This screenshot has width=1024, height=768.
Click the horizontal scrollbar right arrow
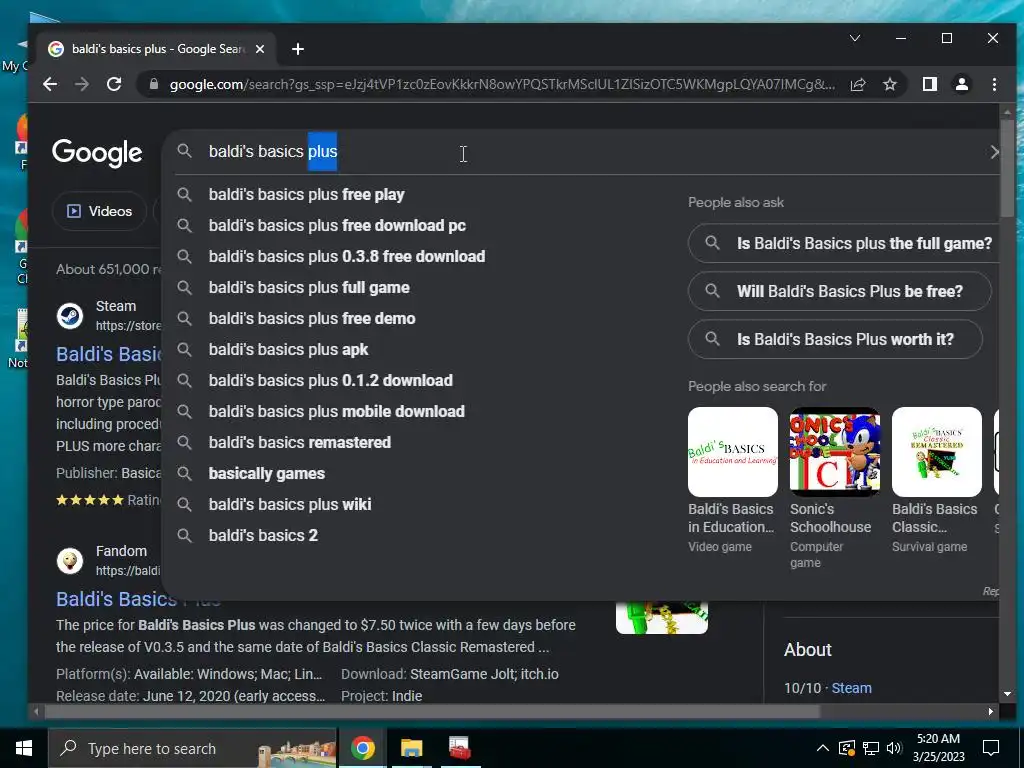[991, 711]
